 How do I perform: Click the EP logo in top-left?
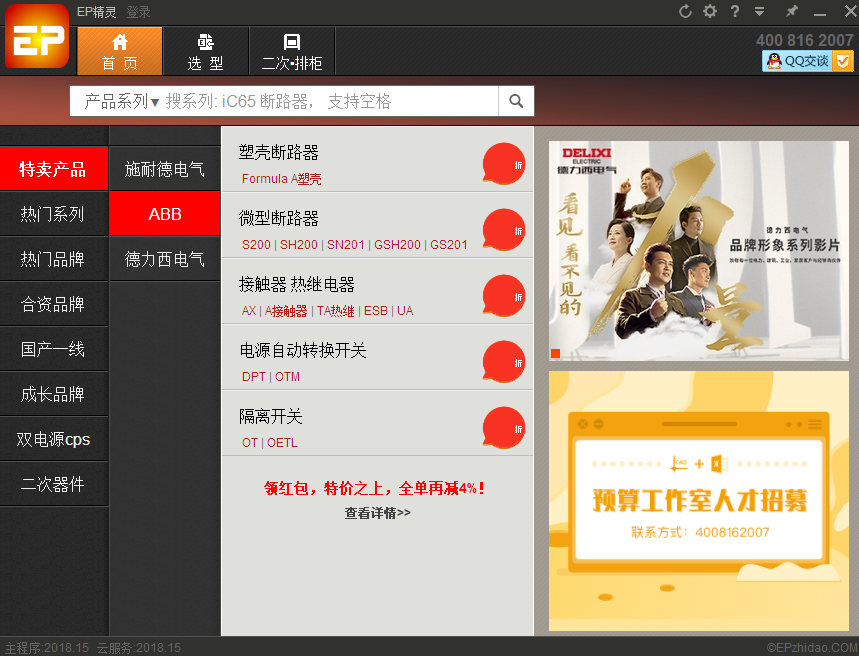[x=37, y=37]
